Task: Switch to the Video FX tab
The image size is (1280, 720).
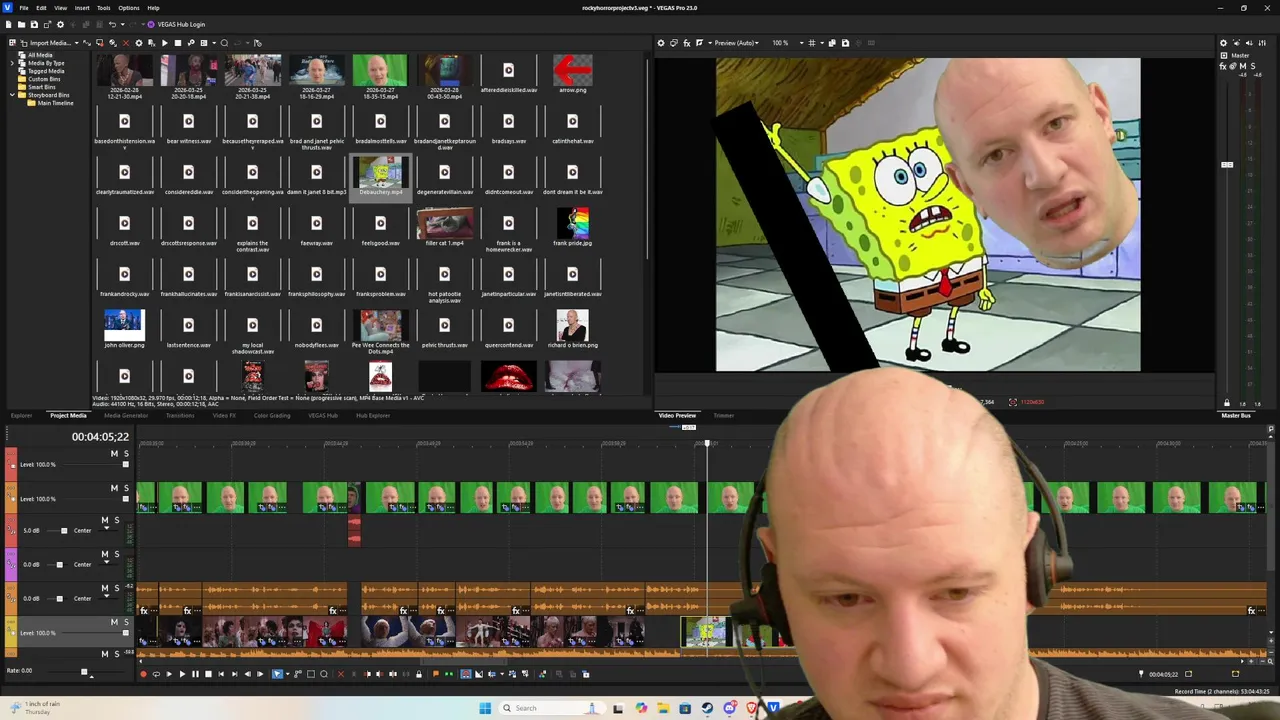Action: point(224,415)
